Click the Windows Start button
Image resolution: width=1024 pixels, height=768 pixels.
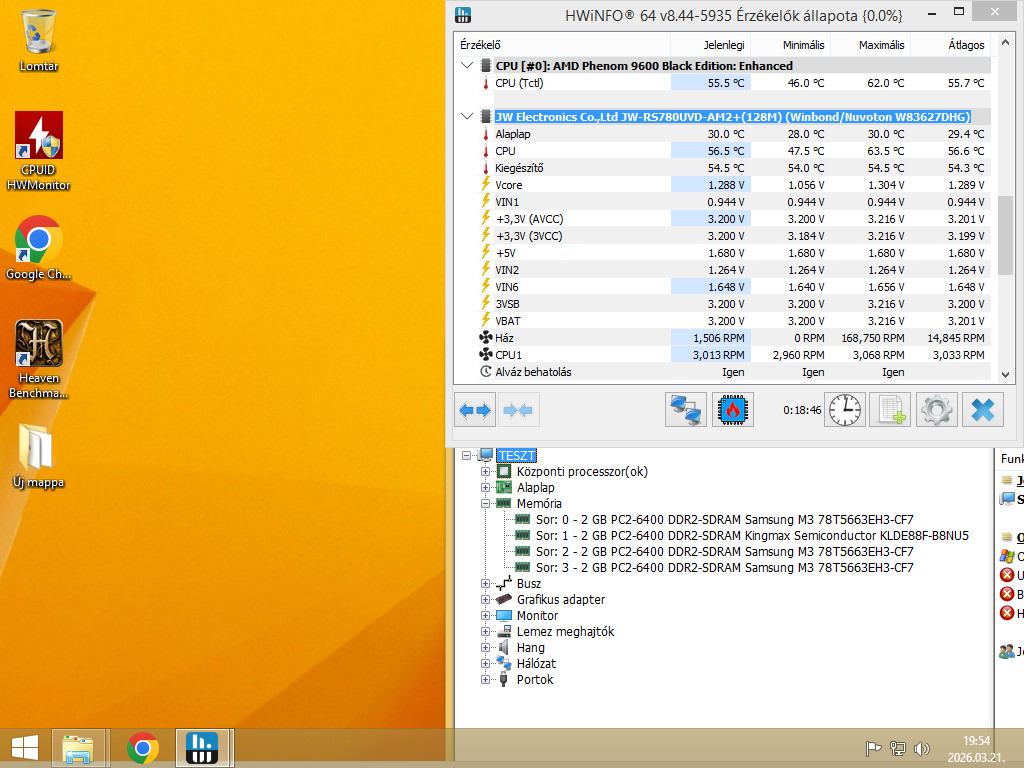25,748
